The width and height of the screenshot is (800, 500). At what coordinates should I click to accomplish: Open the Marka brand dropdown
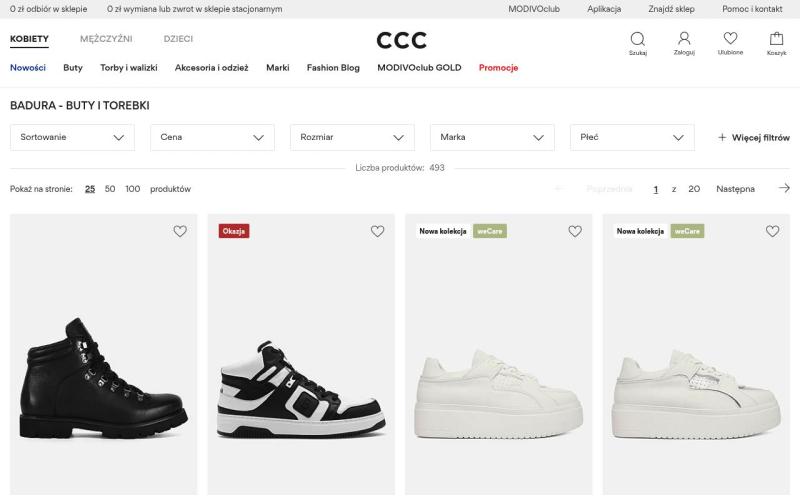(492, 137)
